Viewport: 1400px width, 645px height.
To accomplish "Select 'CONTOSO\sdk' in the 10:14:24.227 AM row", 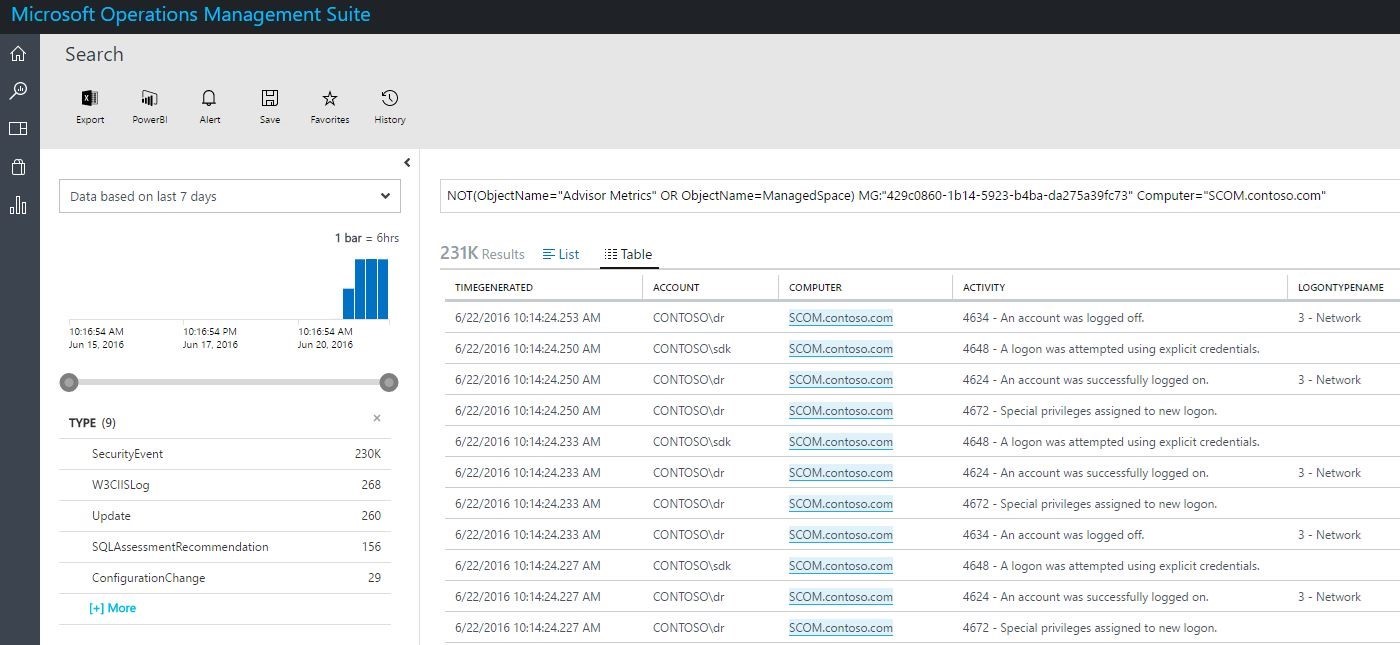I will pos(692,566).
